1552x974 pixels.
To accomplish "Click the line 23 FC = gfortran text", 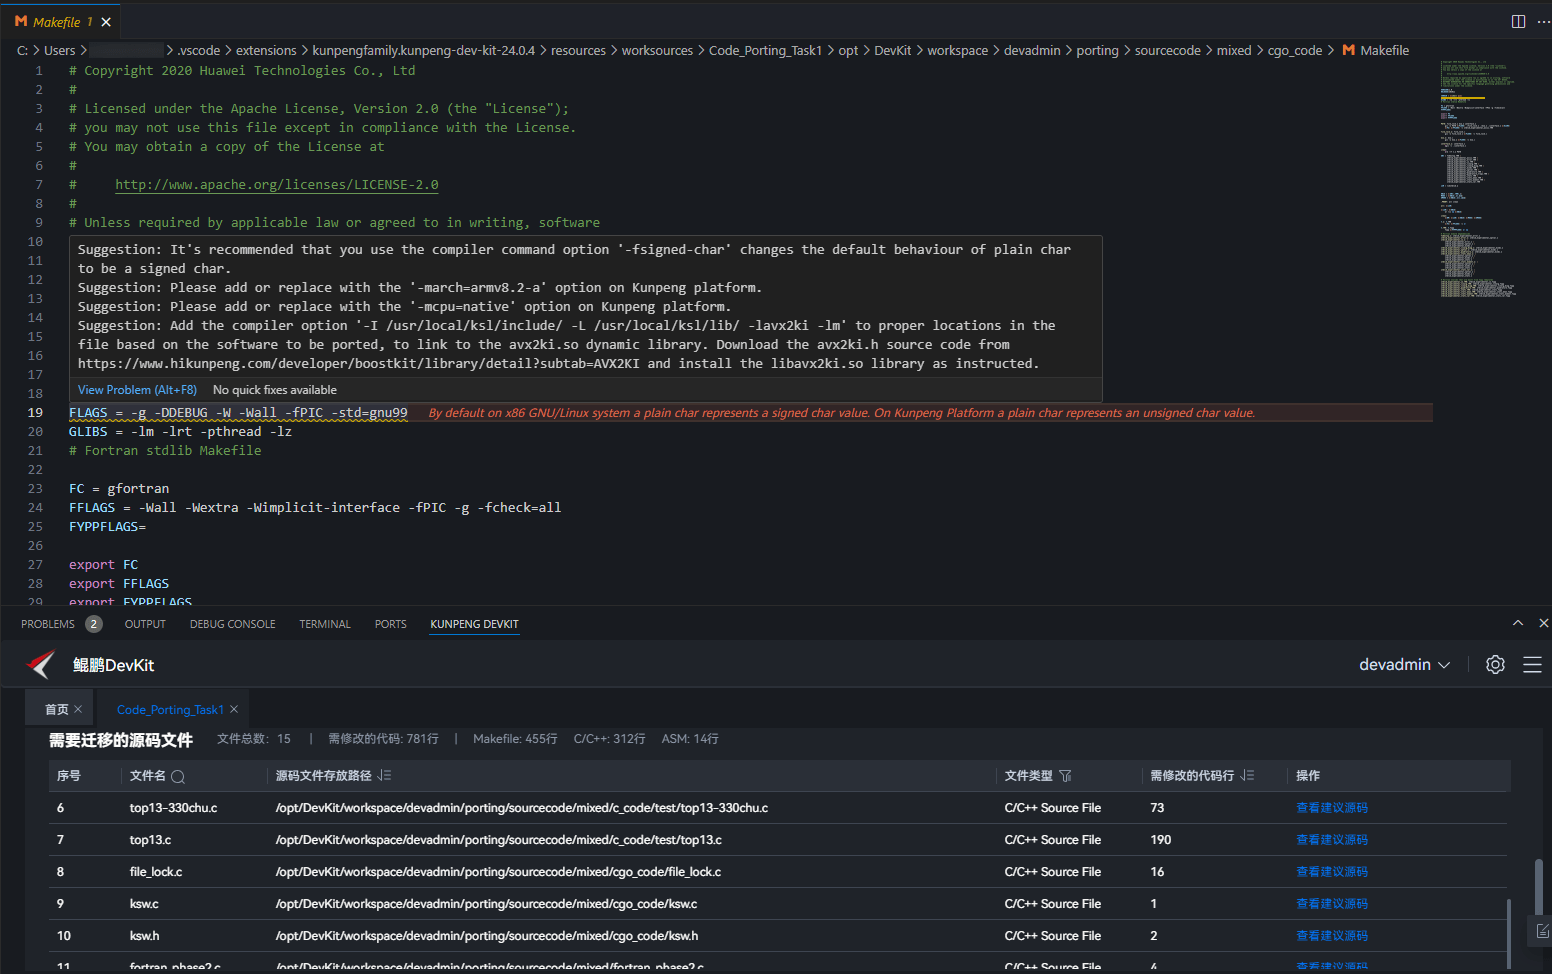I will coord(119,488).
